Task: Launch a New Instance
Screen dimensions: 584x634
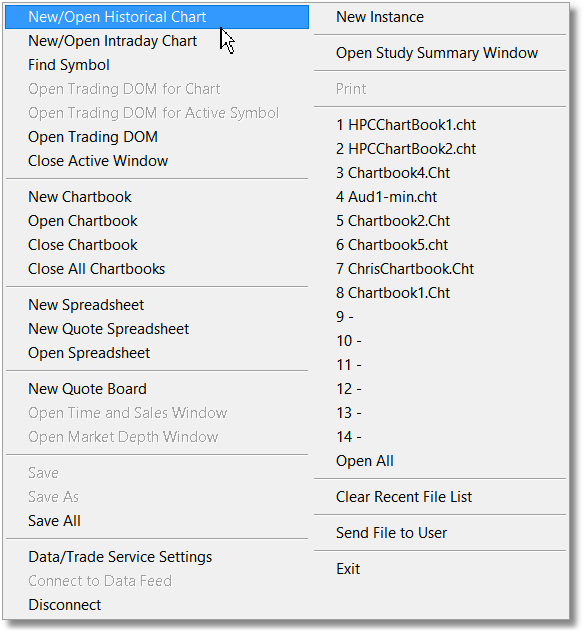Action: pos(440,17)
